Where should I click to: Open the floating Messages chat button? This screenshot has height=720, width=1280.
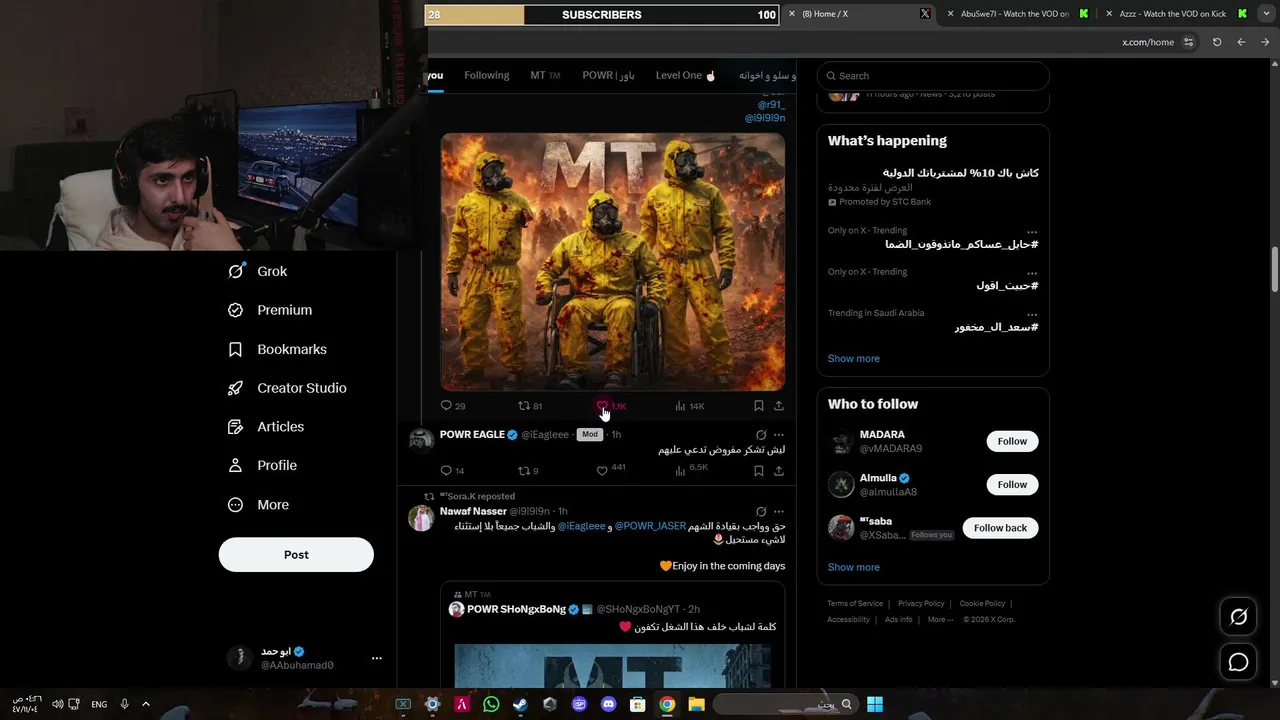[1238, 662]
